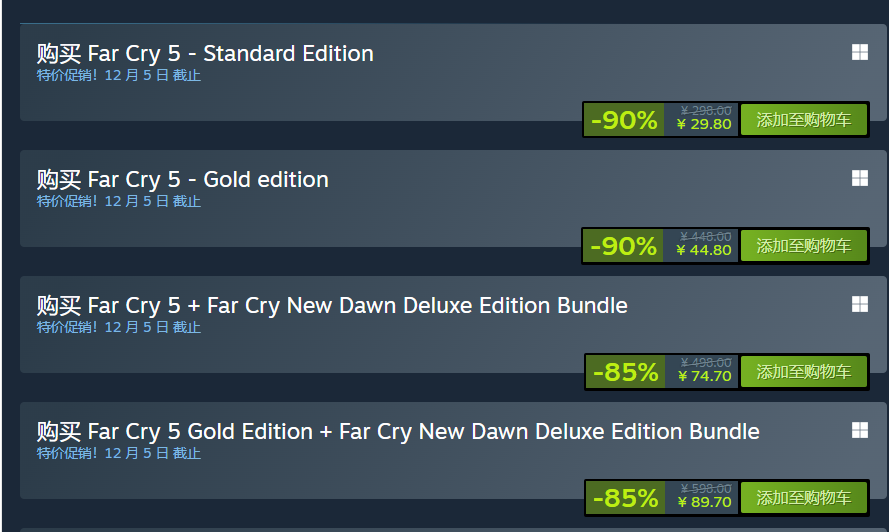This screenshot has height=532, width=889.
Task: Click the -90% discount badge on Gold edition
Action: pyautogui.click(x=624, y=247)
